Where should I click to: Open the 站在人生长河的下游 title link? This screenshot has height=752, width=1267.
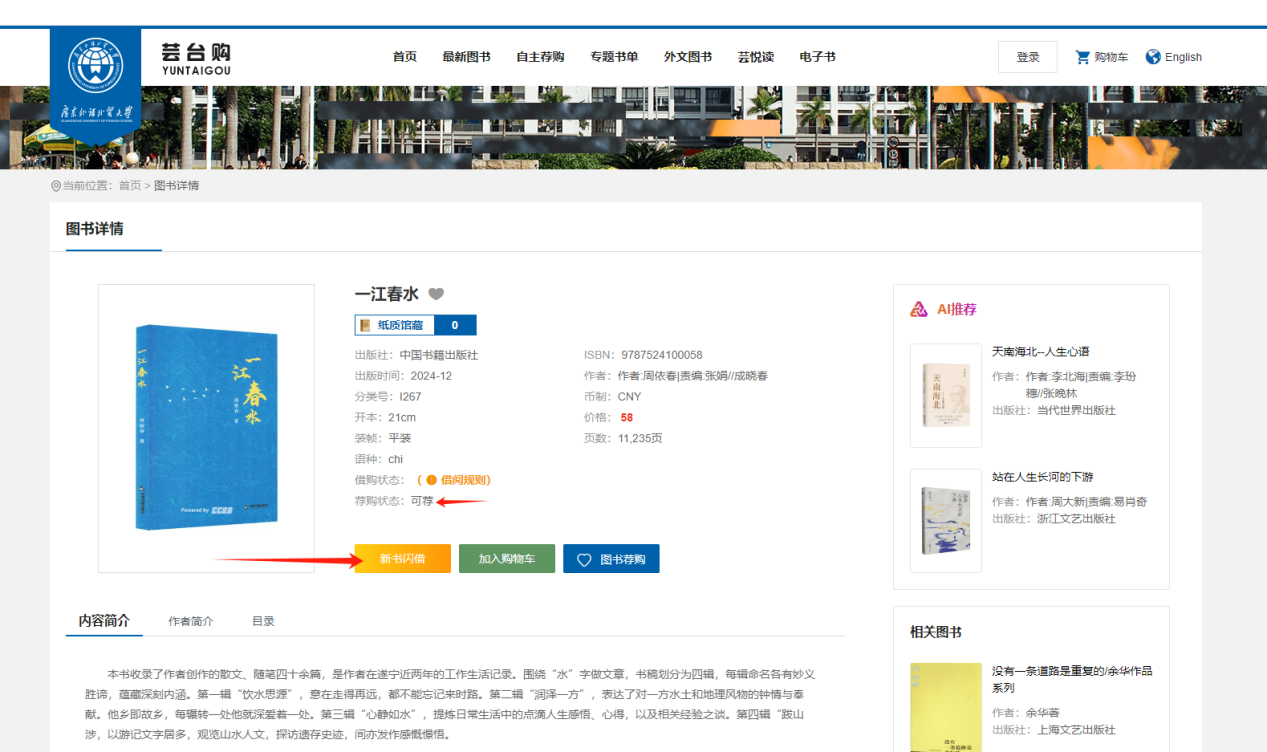pos(1042,477)
